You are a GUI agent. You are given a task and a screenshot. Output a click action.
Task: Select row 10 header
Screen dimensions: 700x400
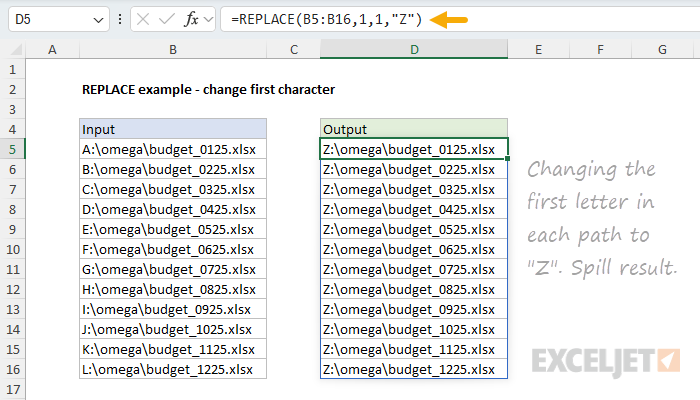(x=12, y=249)
